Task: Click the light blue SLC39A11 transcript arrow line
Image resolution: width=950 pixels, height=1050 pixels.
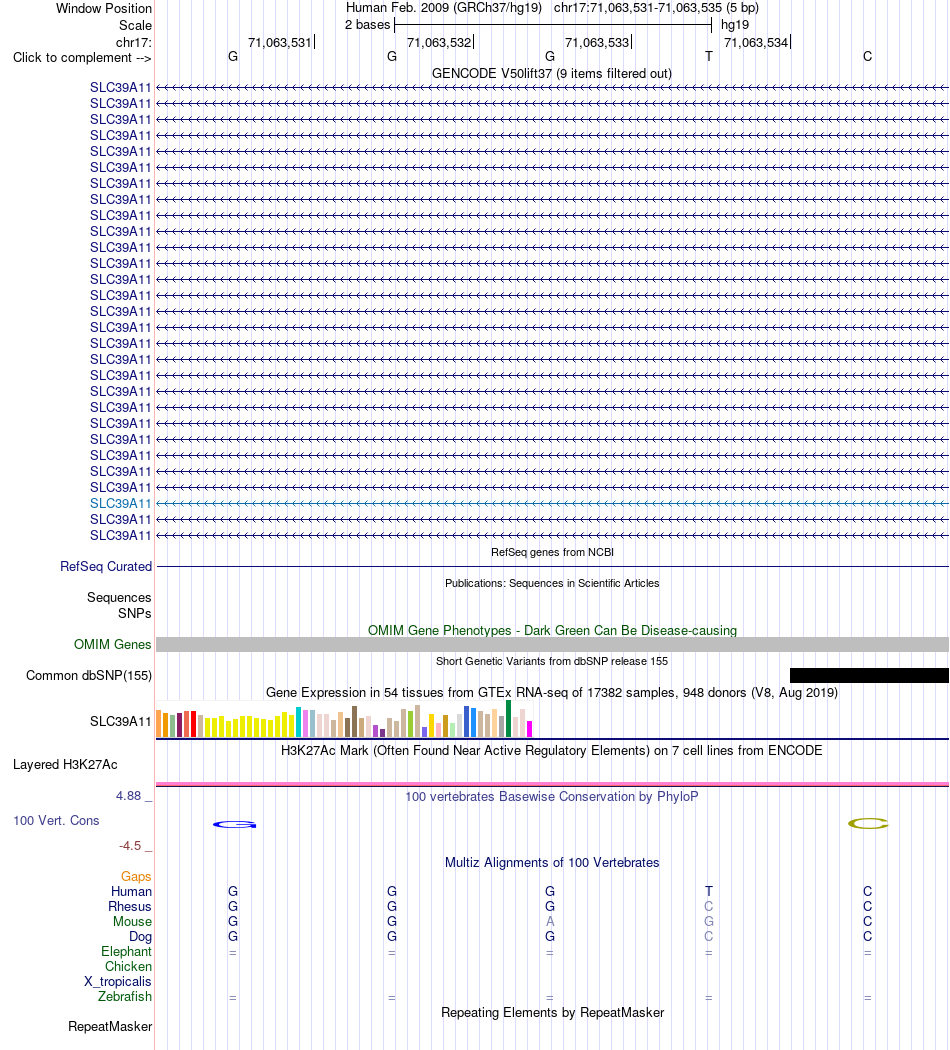Action: pos(552,504)
